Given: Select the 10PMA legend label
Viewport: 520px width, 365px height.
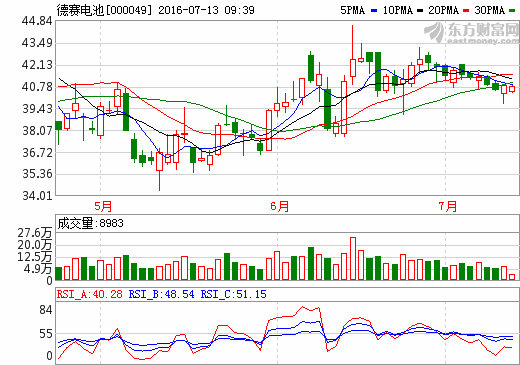Looking at the screenshot, I should [397, 10].
